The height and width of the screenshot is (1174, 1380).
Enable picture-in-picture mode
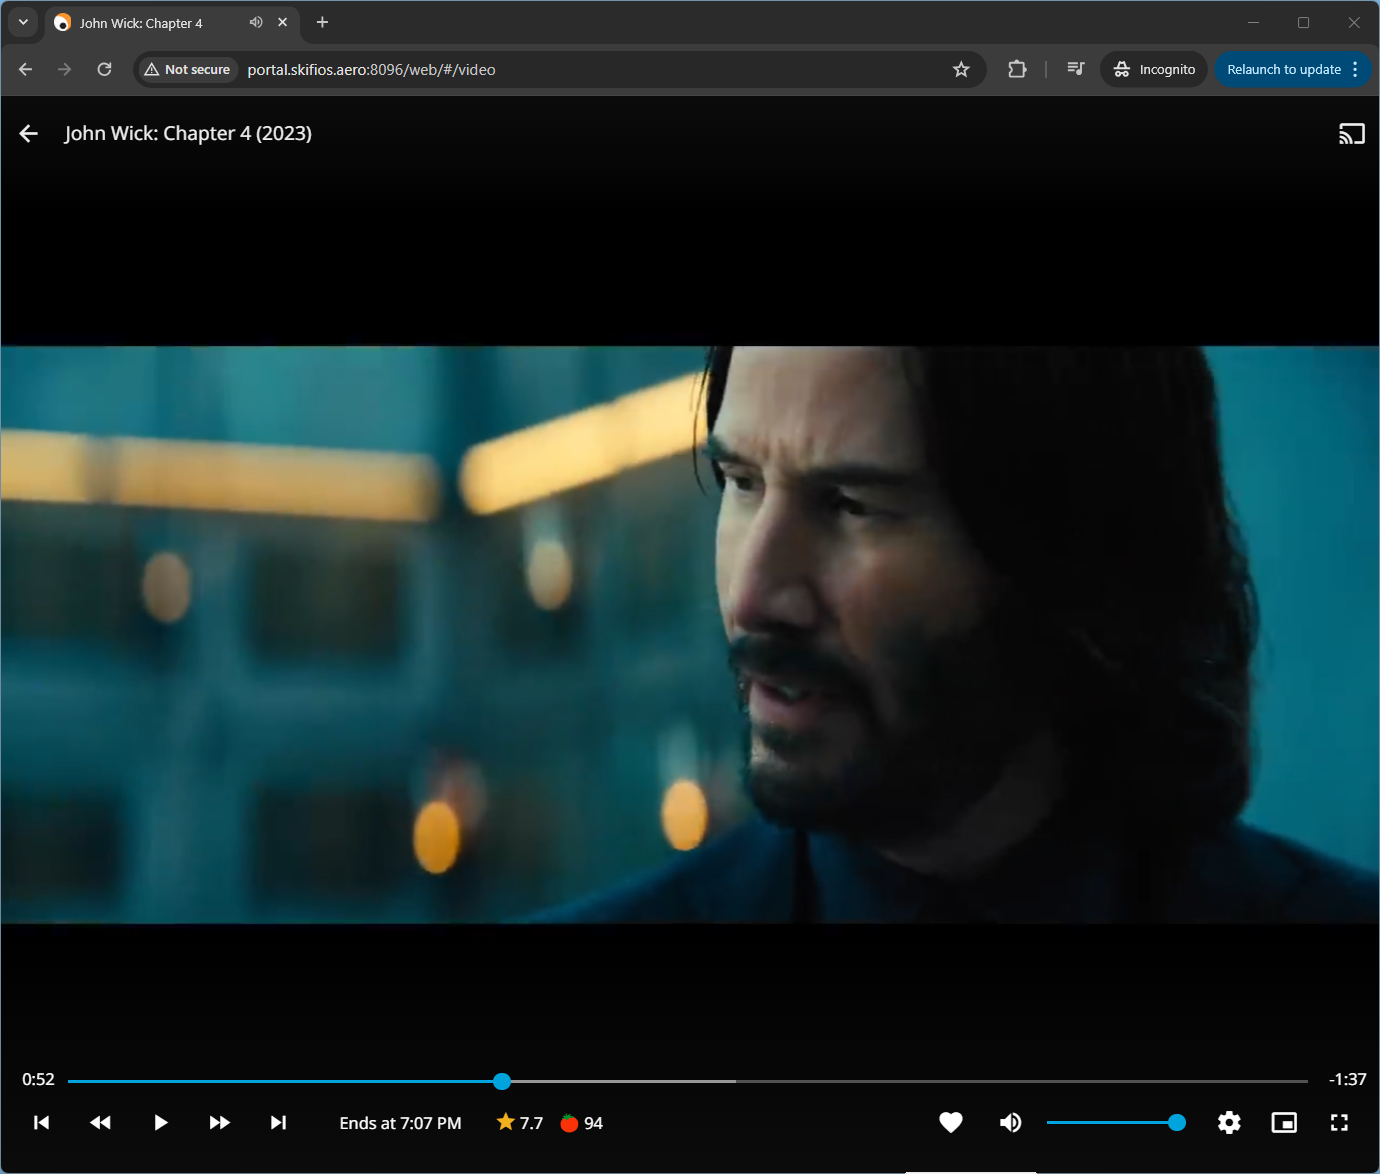point(1284,1123)
